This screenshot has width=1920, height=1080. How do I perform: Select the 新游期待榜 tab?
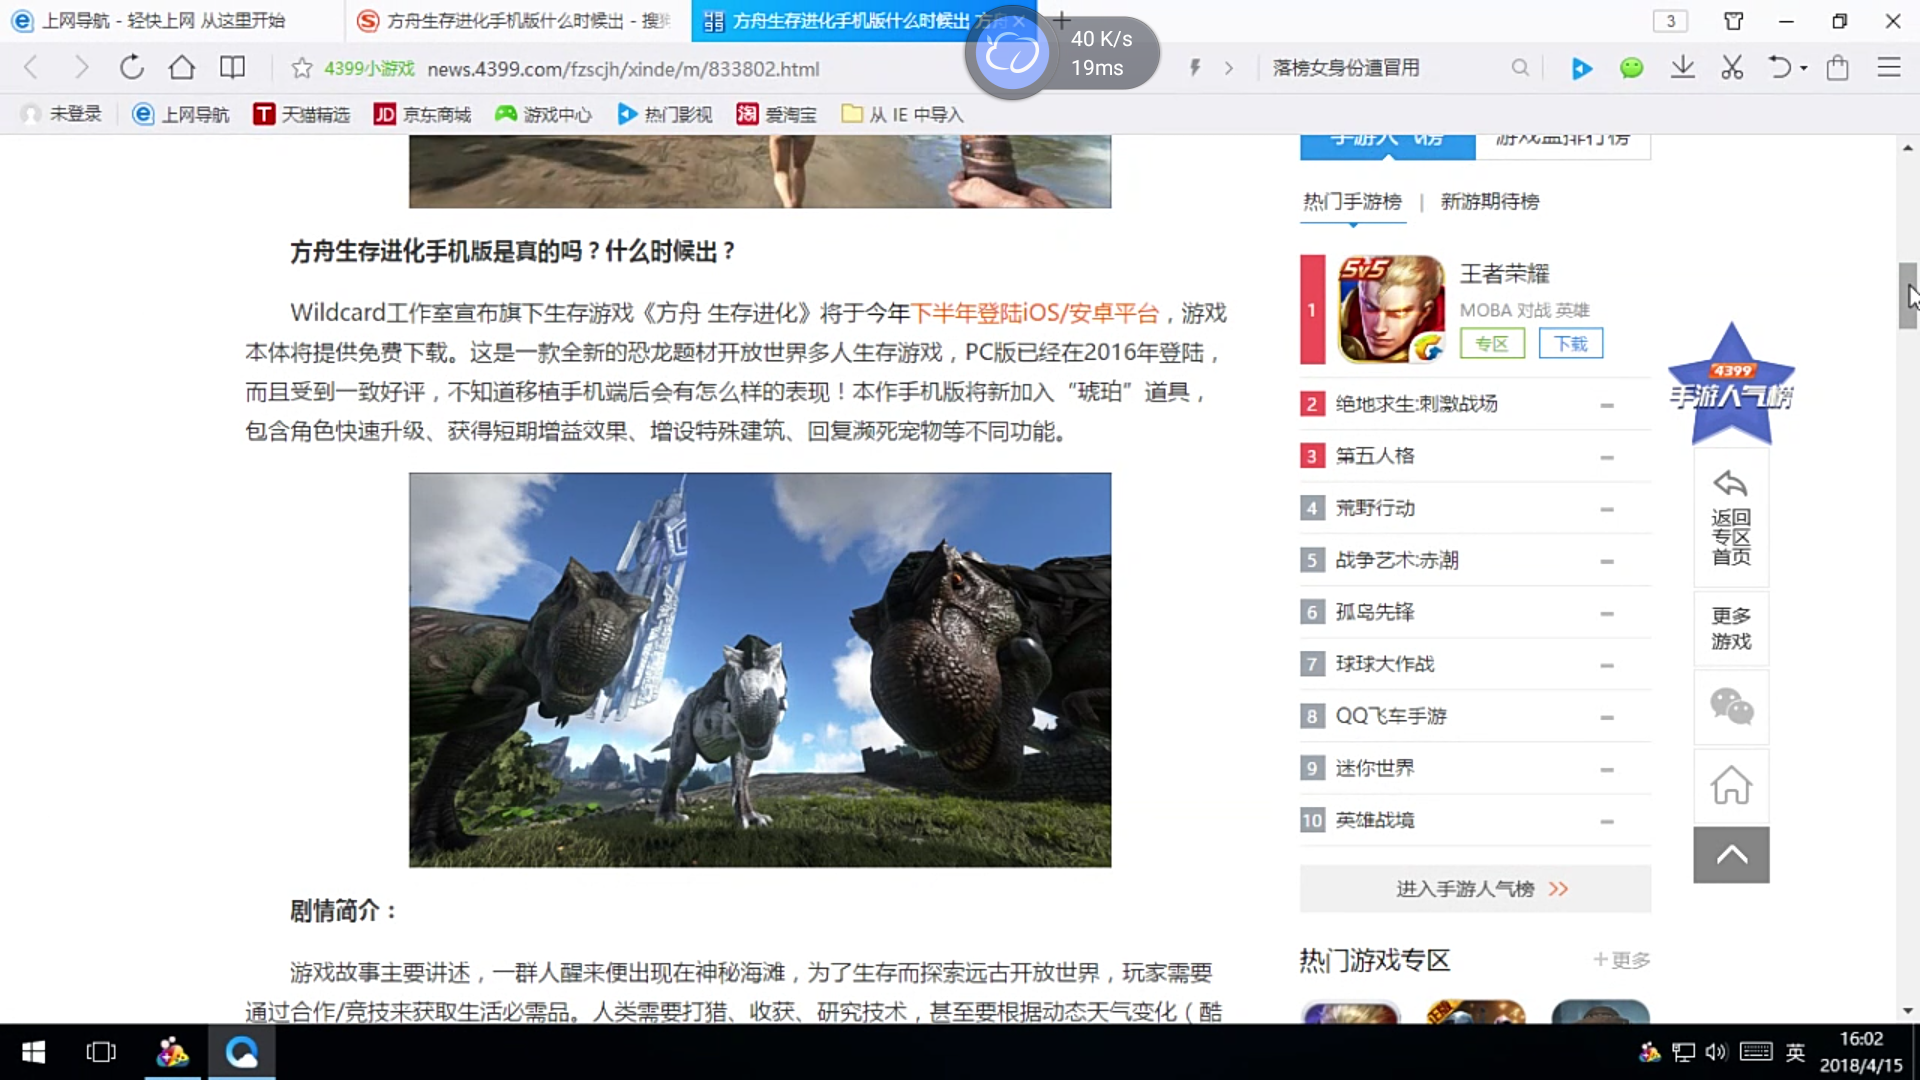tap(1490, 202)
